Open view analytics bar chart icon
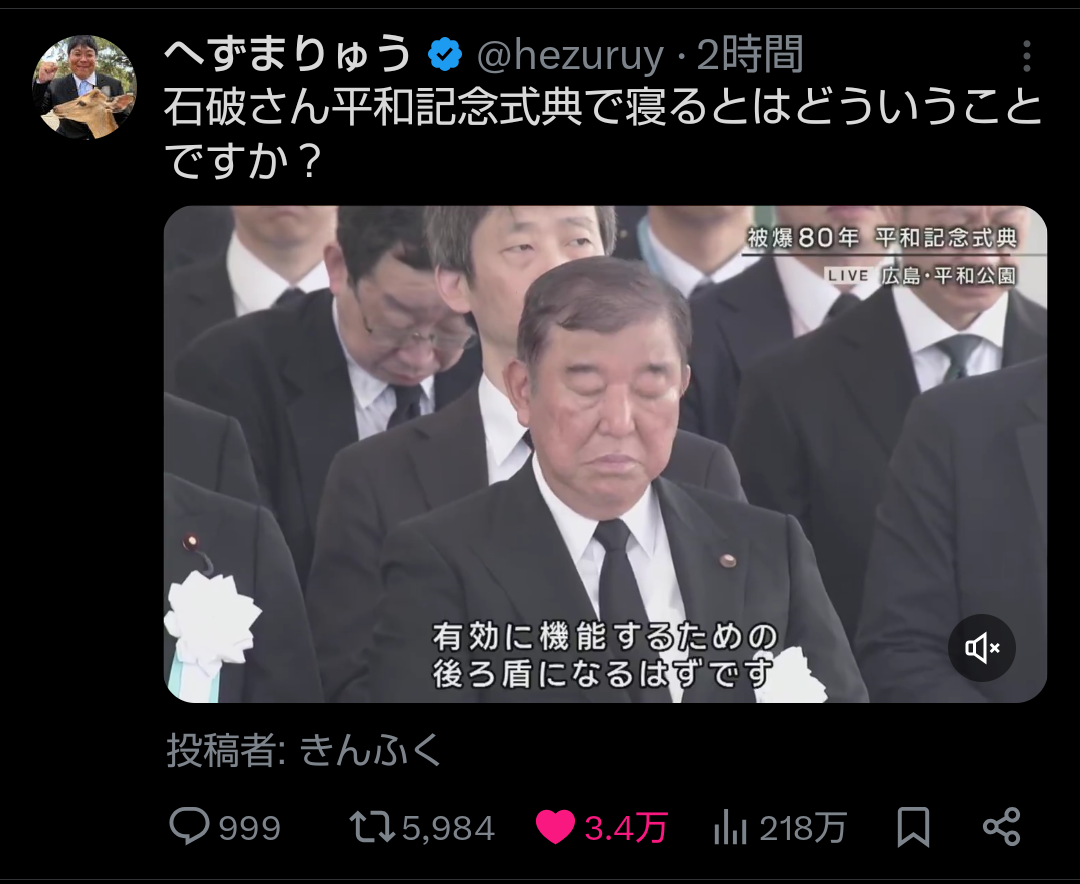Screen dimensions: 1080x884 (x=730, y=827)
